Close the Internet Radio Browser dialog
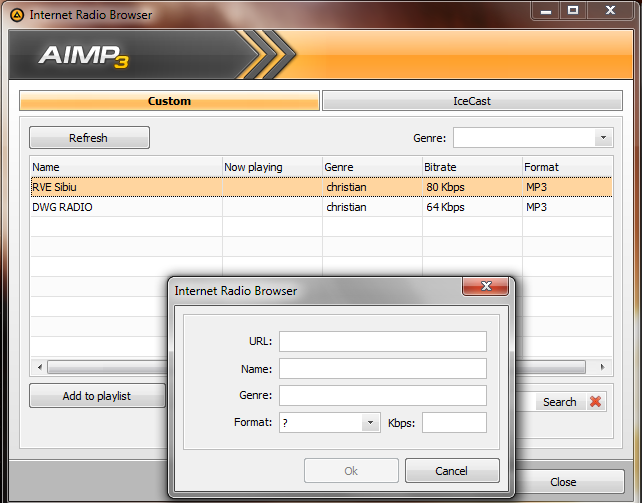This screenshot has height=503, width=642. tap(486, 286)
